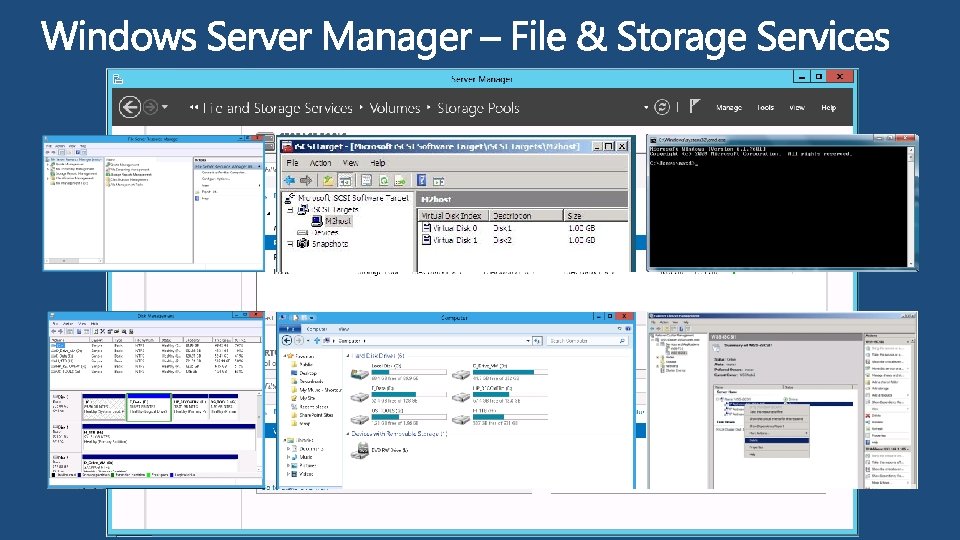The height and width of the screenshot is (540, 960).
Task: Click the File tab in Computer window
Action: 290,329
